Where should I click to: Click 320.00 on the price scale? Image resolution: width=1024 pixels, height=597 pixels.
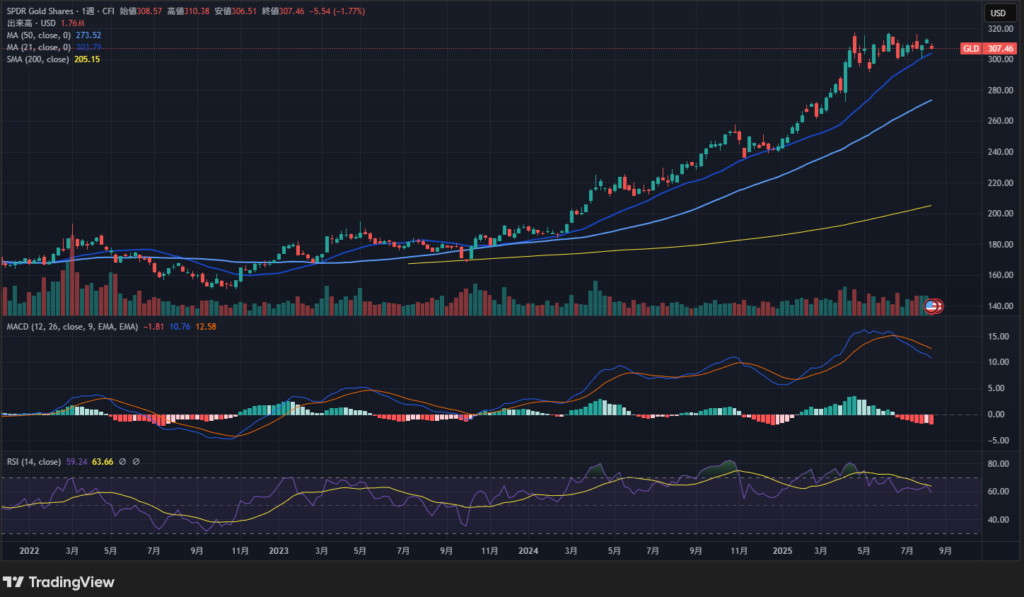(x=1000, y=29)
